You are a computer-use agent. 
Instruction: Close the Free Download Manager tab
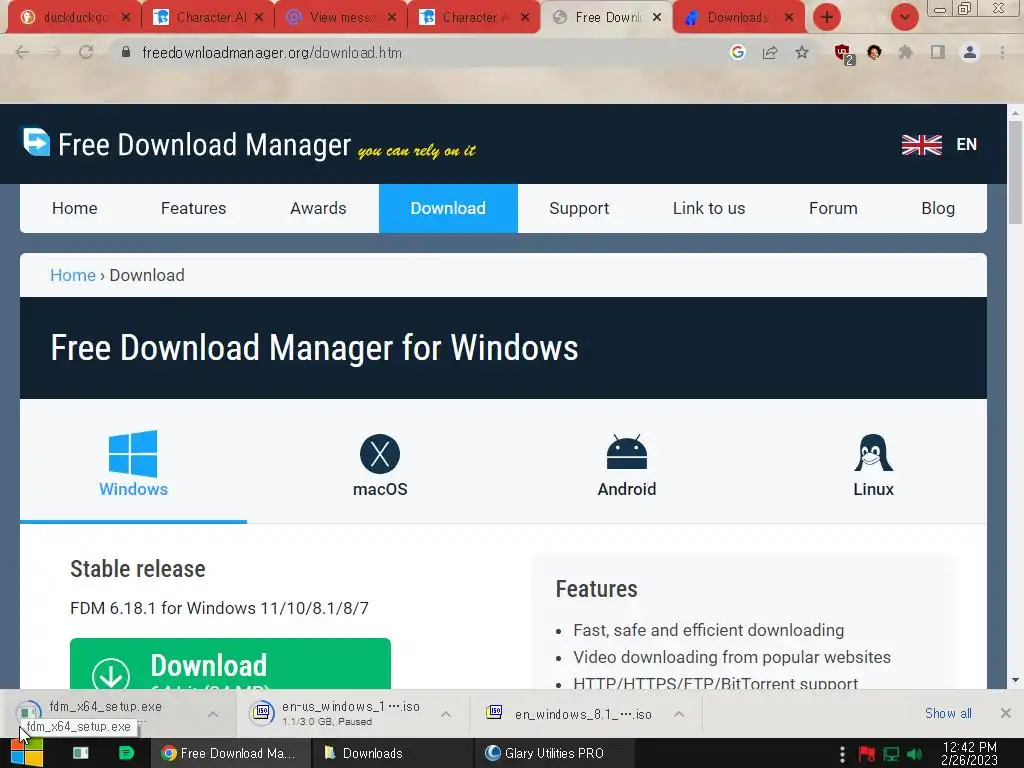point(657,17)
